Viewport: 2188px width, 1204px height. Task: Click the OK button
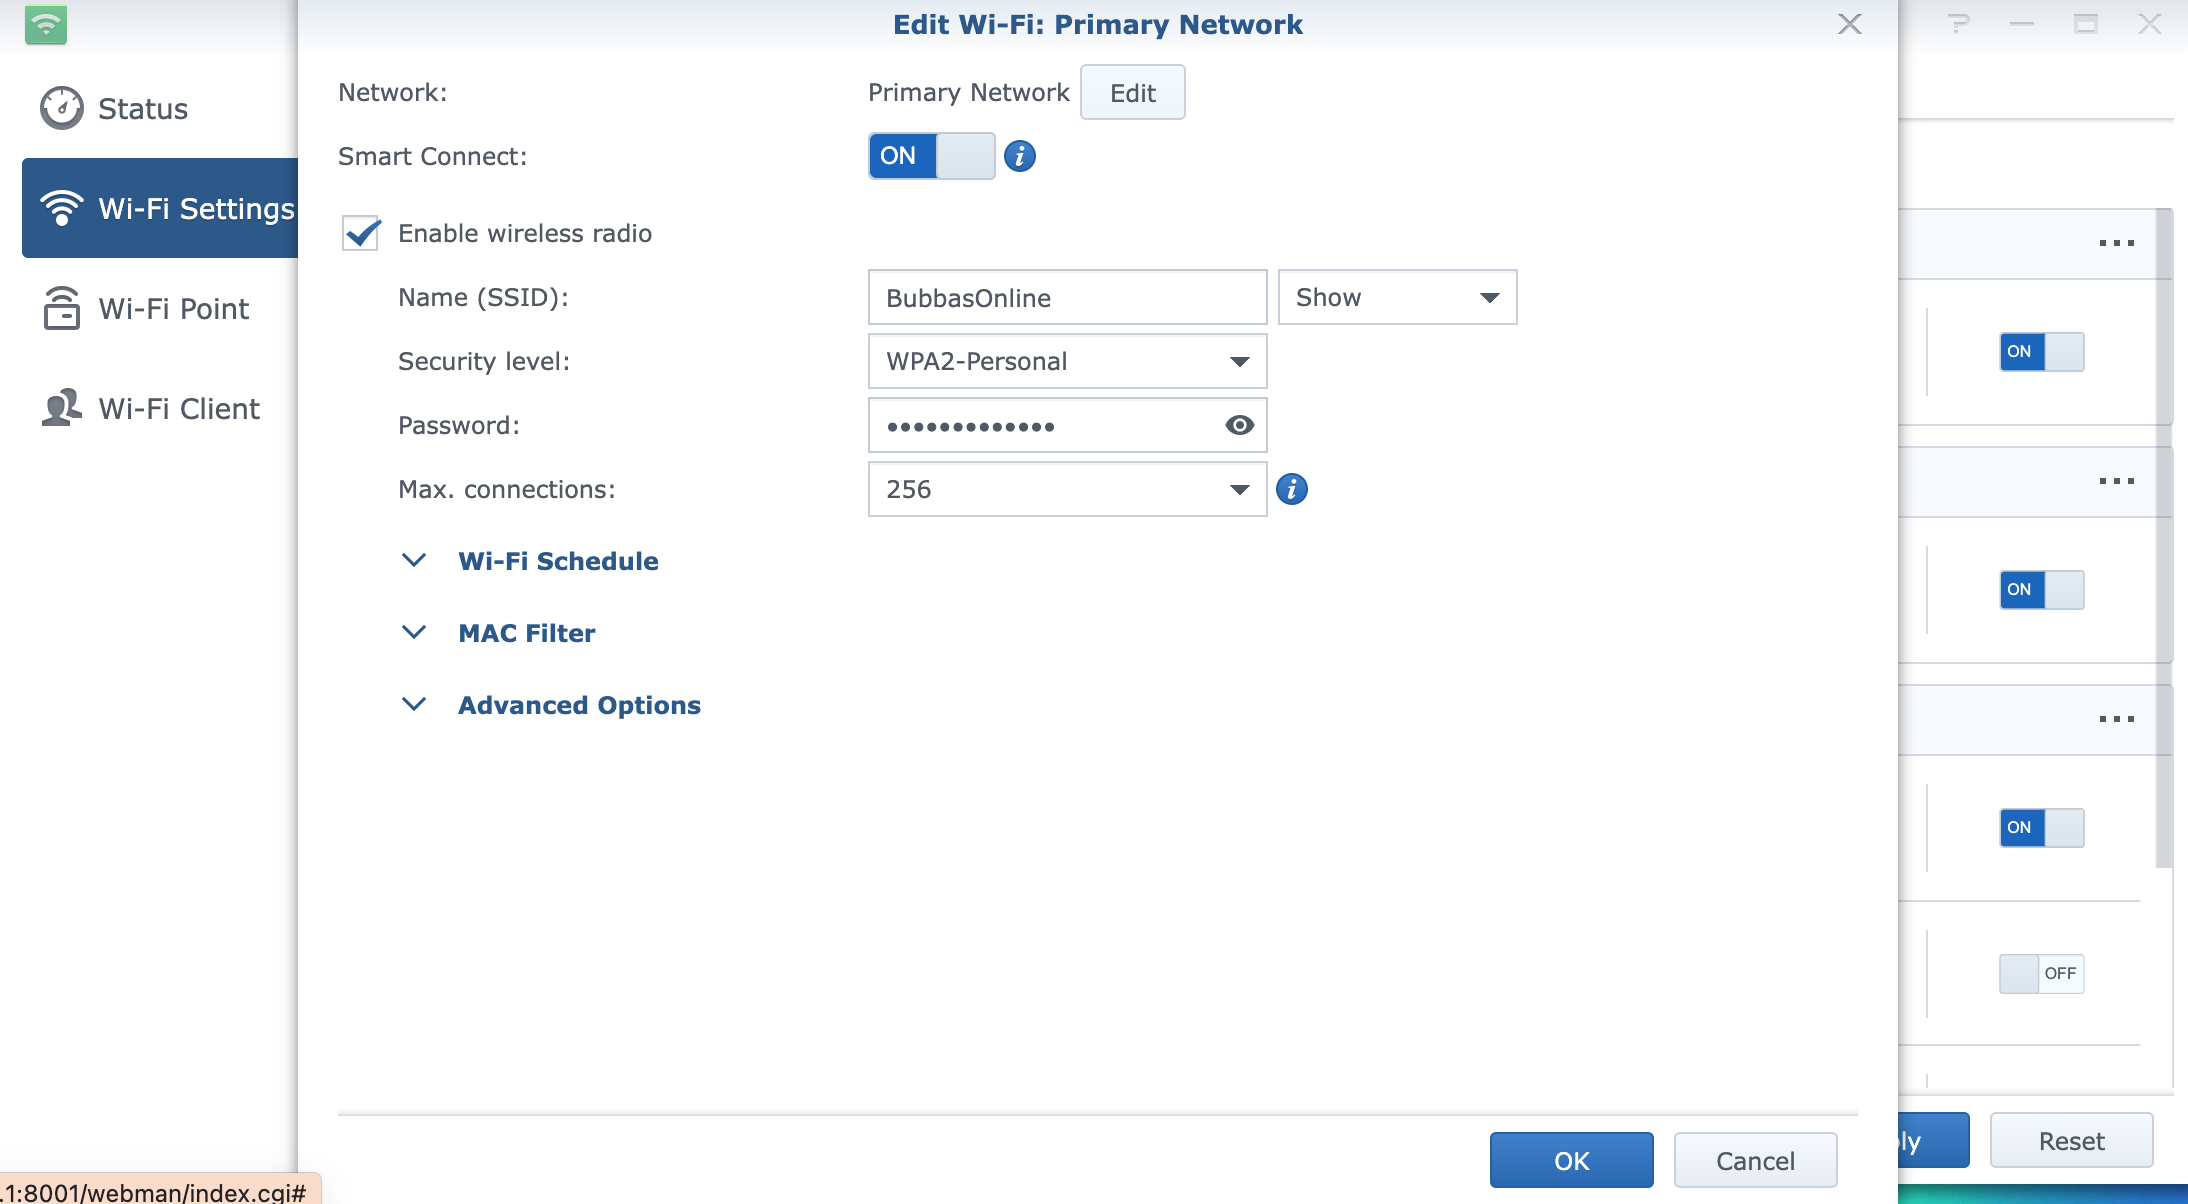(x=1571, y=1160)
